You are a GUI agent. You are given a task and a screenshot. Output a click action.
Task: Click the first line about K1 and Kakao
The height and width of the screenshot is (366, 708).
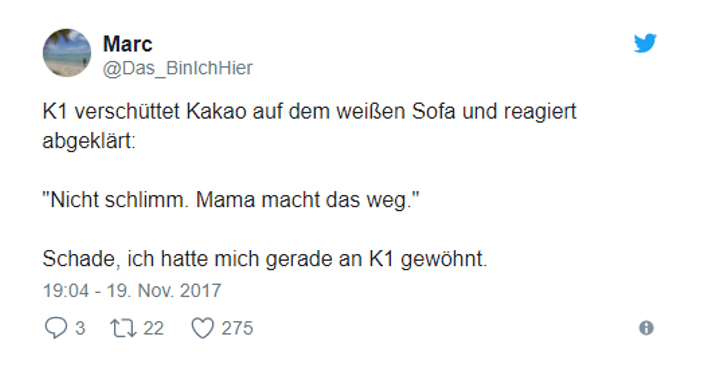(x=309, y=111)
